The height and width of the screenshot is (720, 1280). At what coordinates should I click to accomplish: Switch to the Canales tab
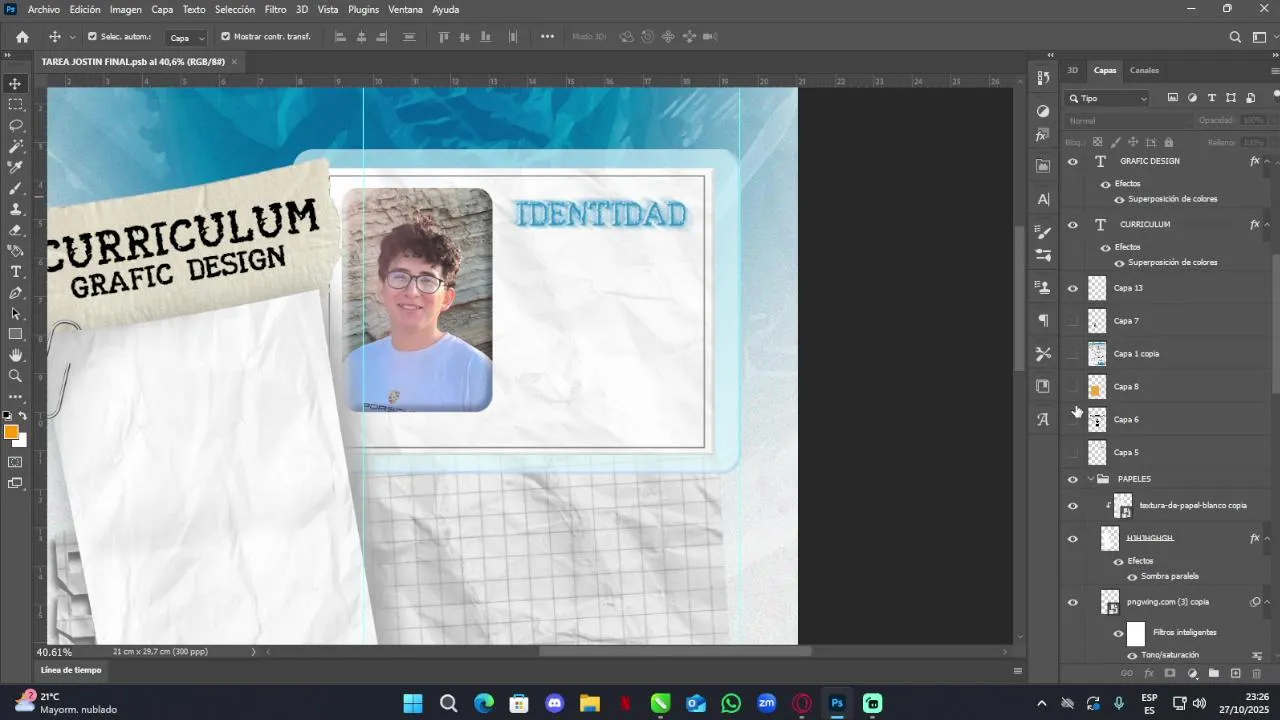[x=1144, y=70]
